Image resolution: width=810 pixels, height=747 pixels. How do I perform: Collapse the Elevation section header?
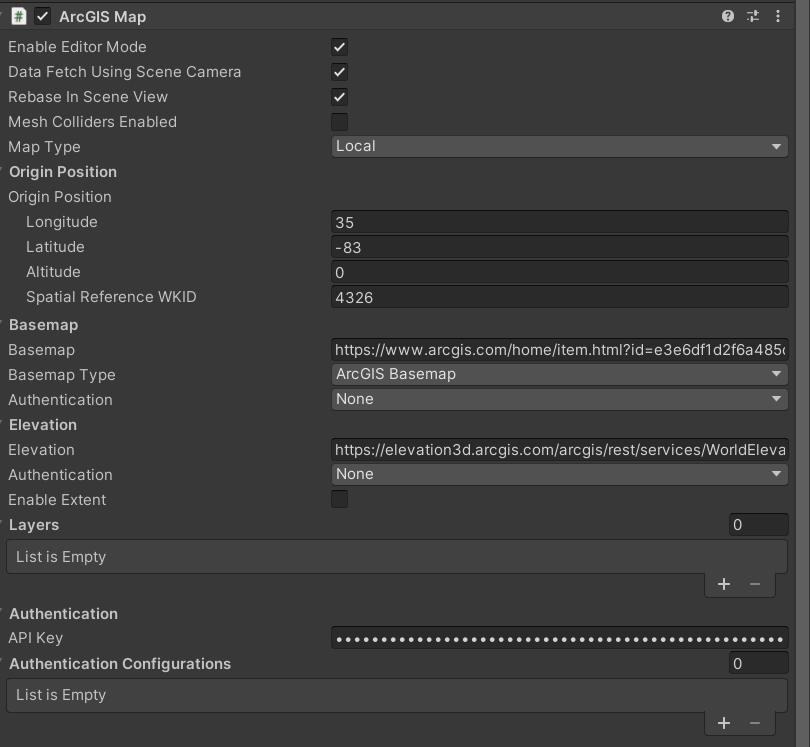[43, 425]
